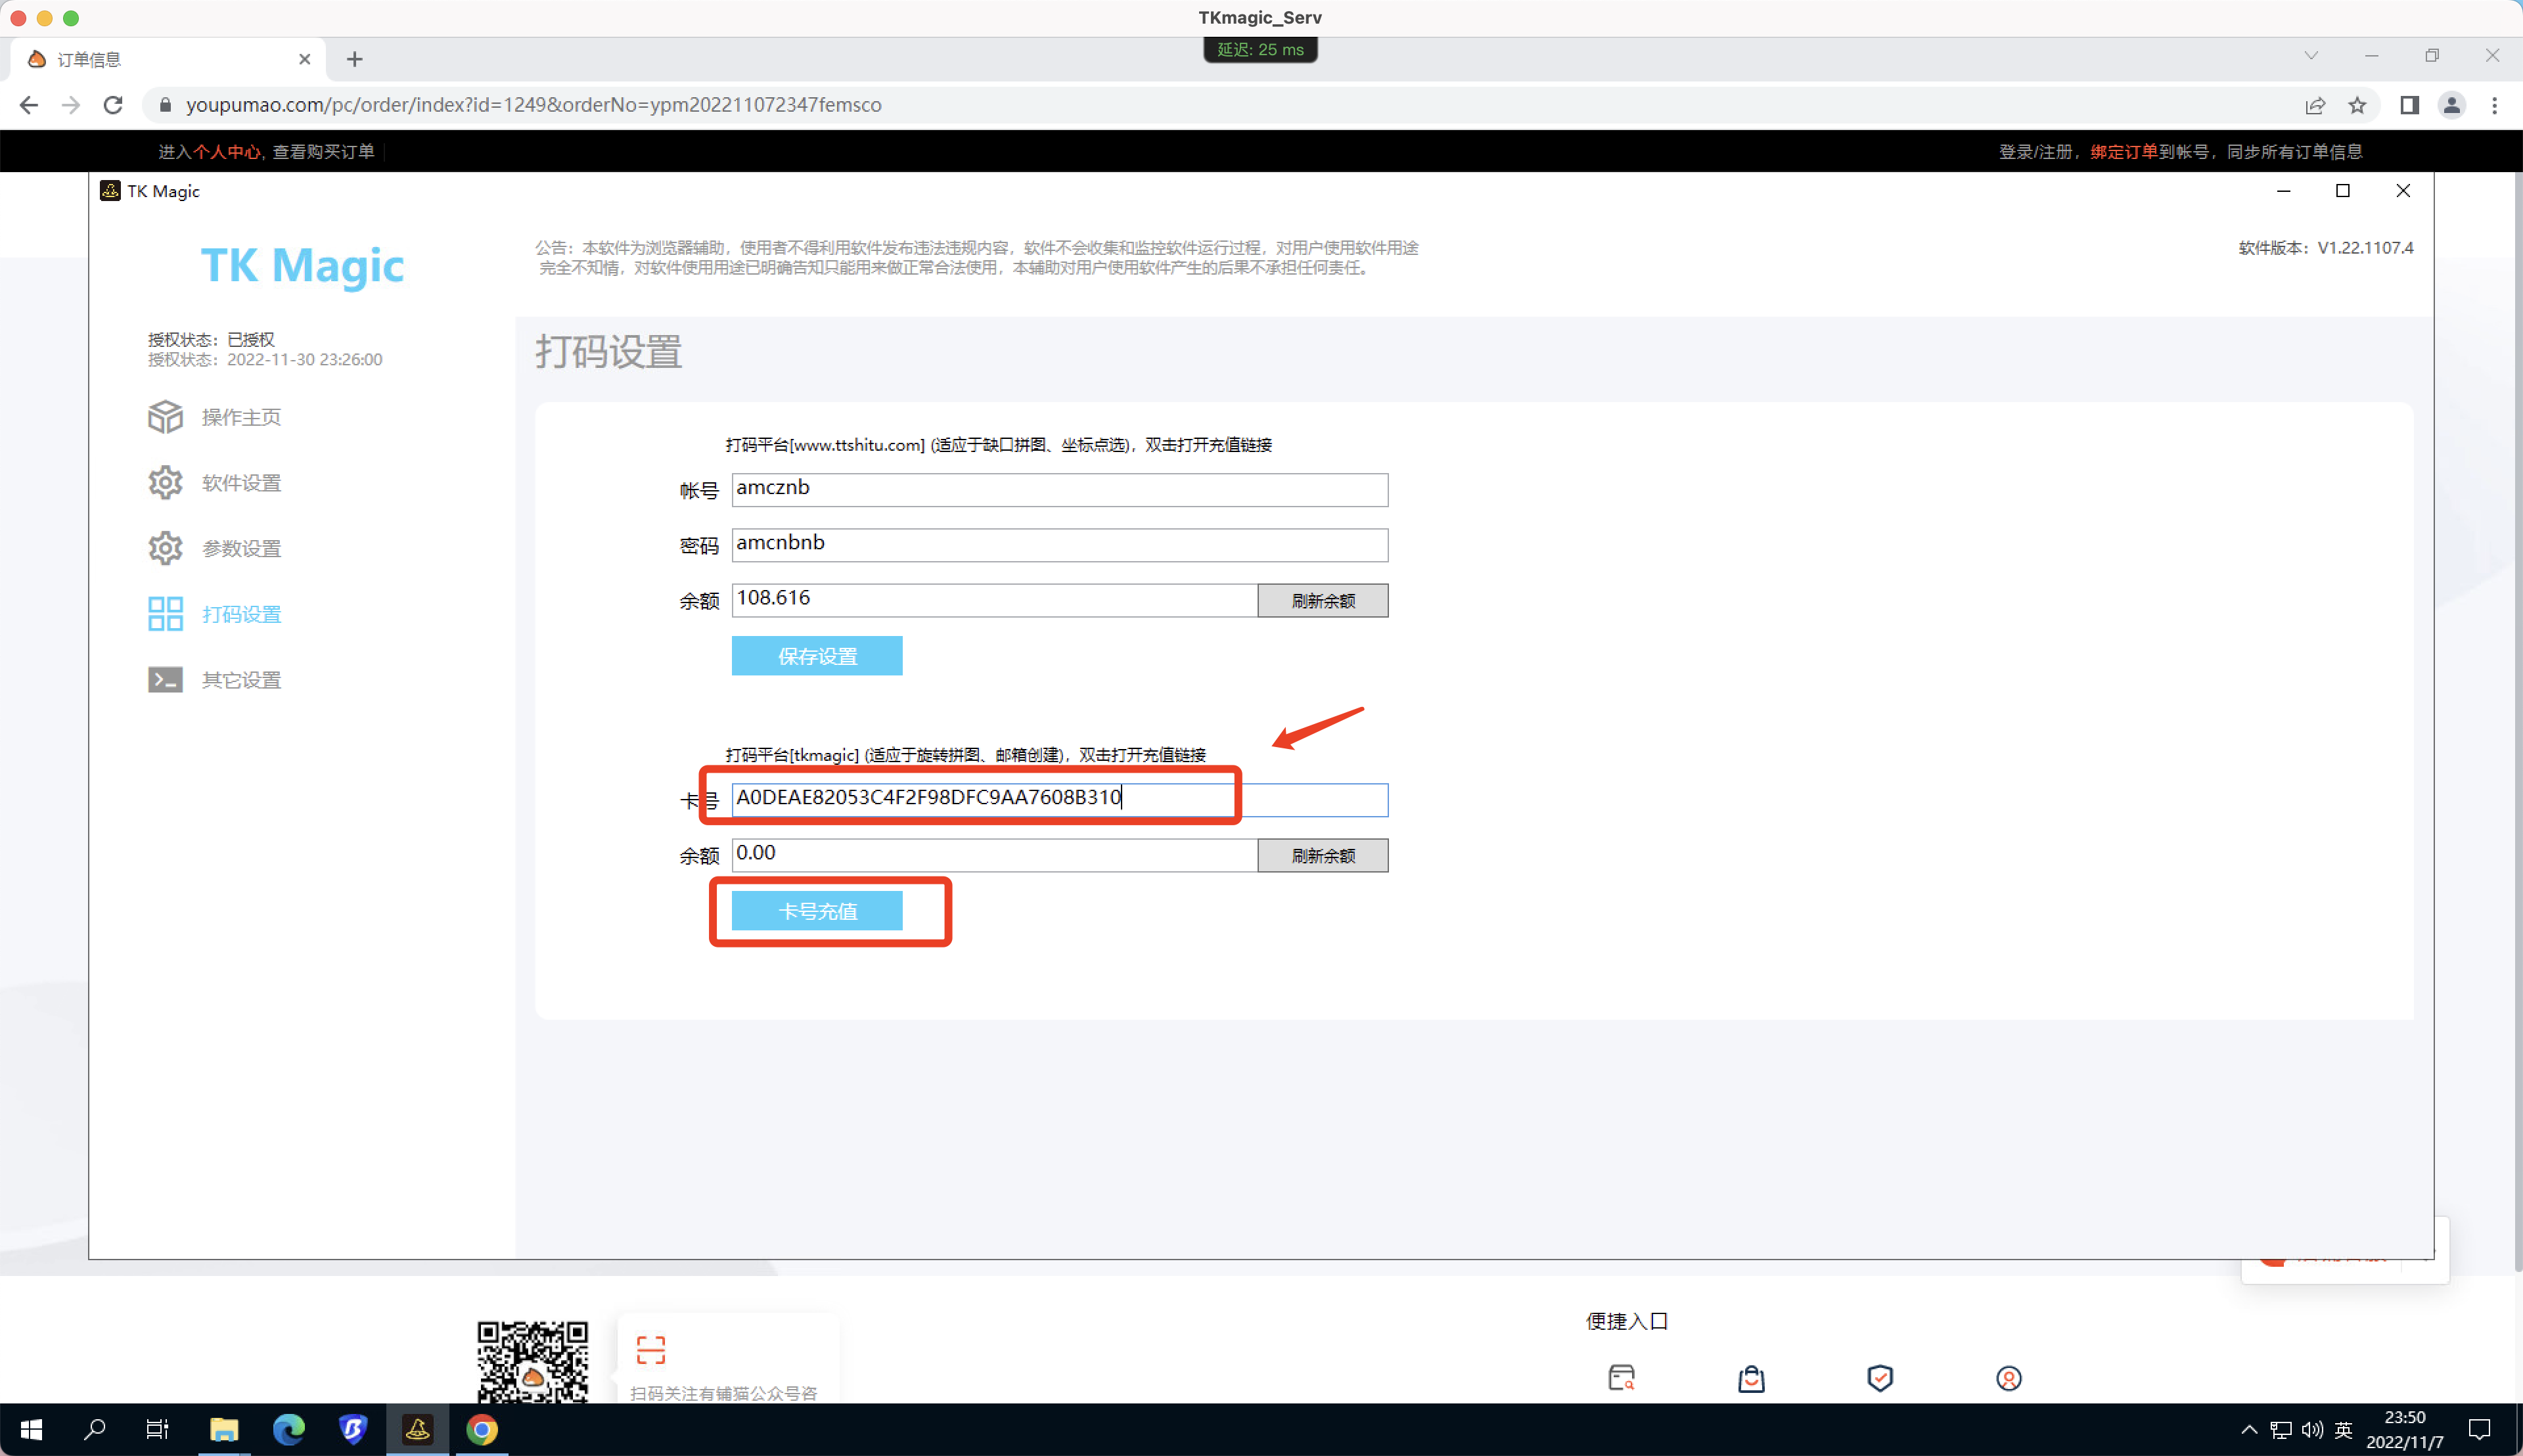
Task: Open Chrome three-dot menu
Action: (x=2494, y=105)
